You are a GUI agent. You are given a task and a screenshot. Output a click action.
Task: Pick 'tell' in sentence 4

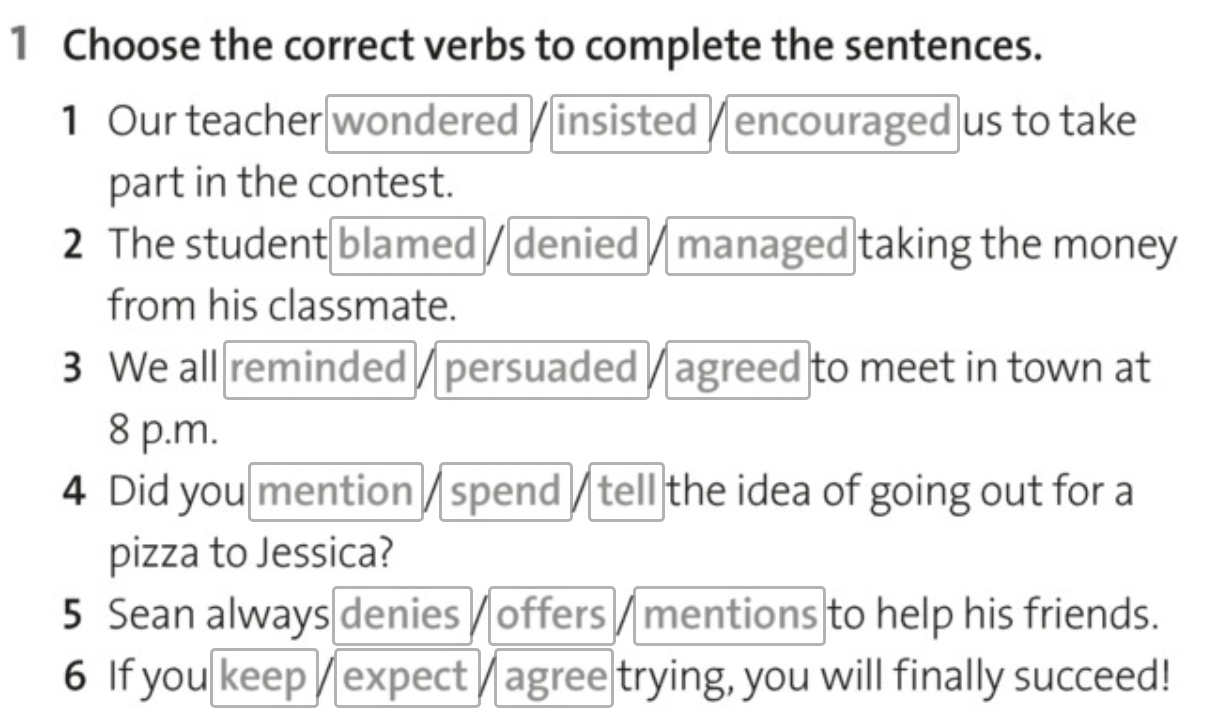tap(627, 492)
